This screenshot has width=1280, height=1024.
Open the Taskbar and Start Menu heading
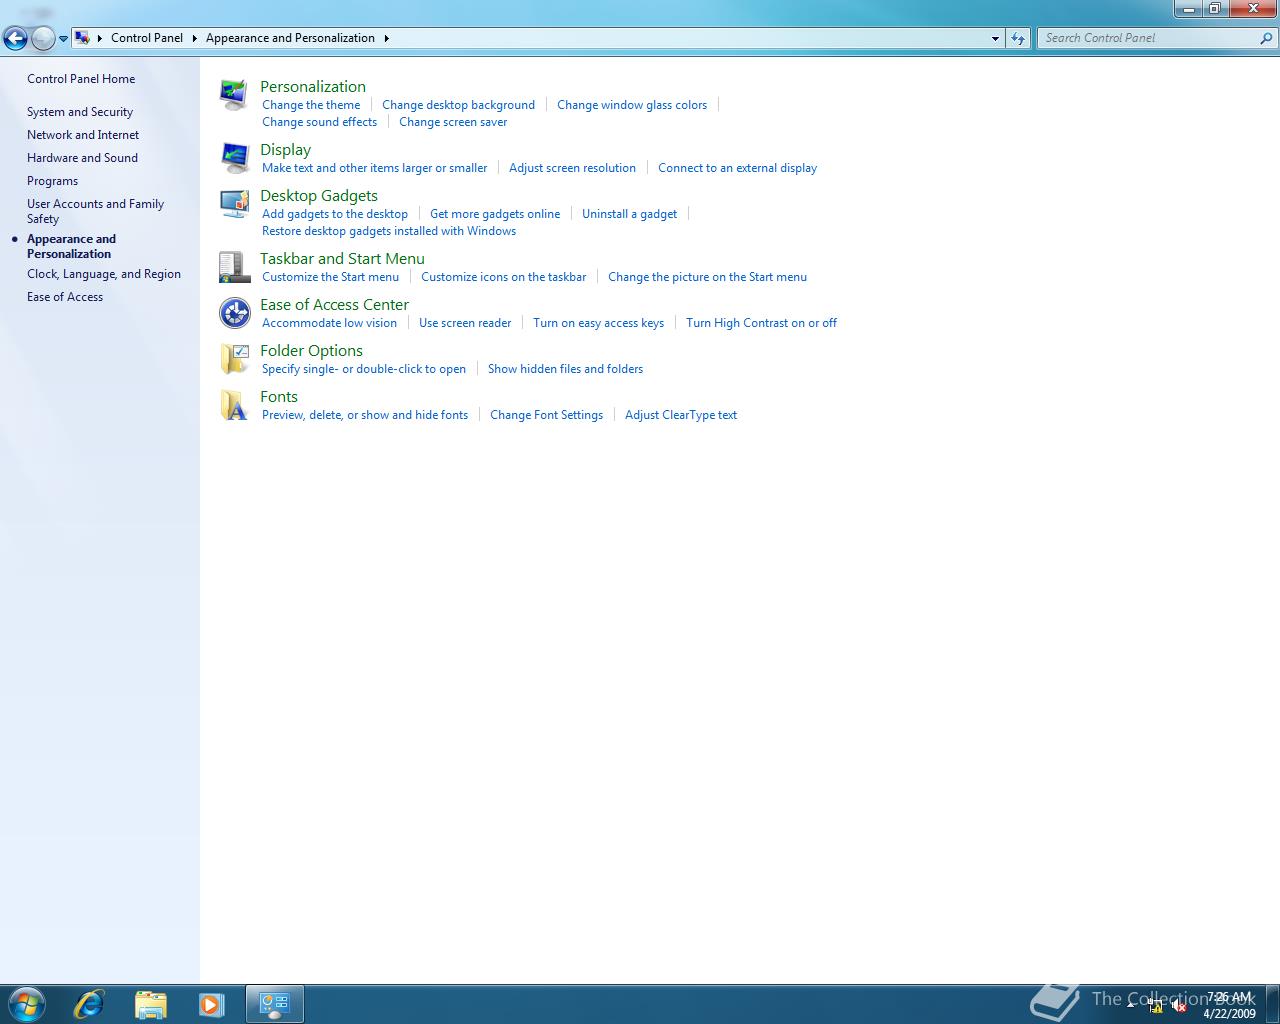[342, 259]
